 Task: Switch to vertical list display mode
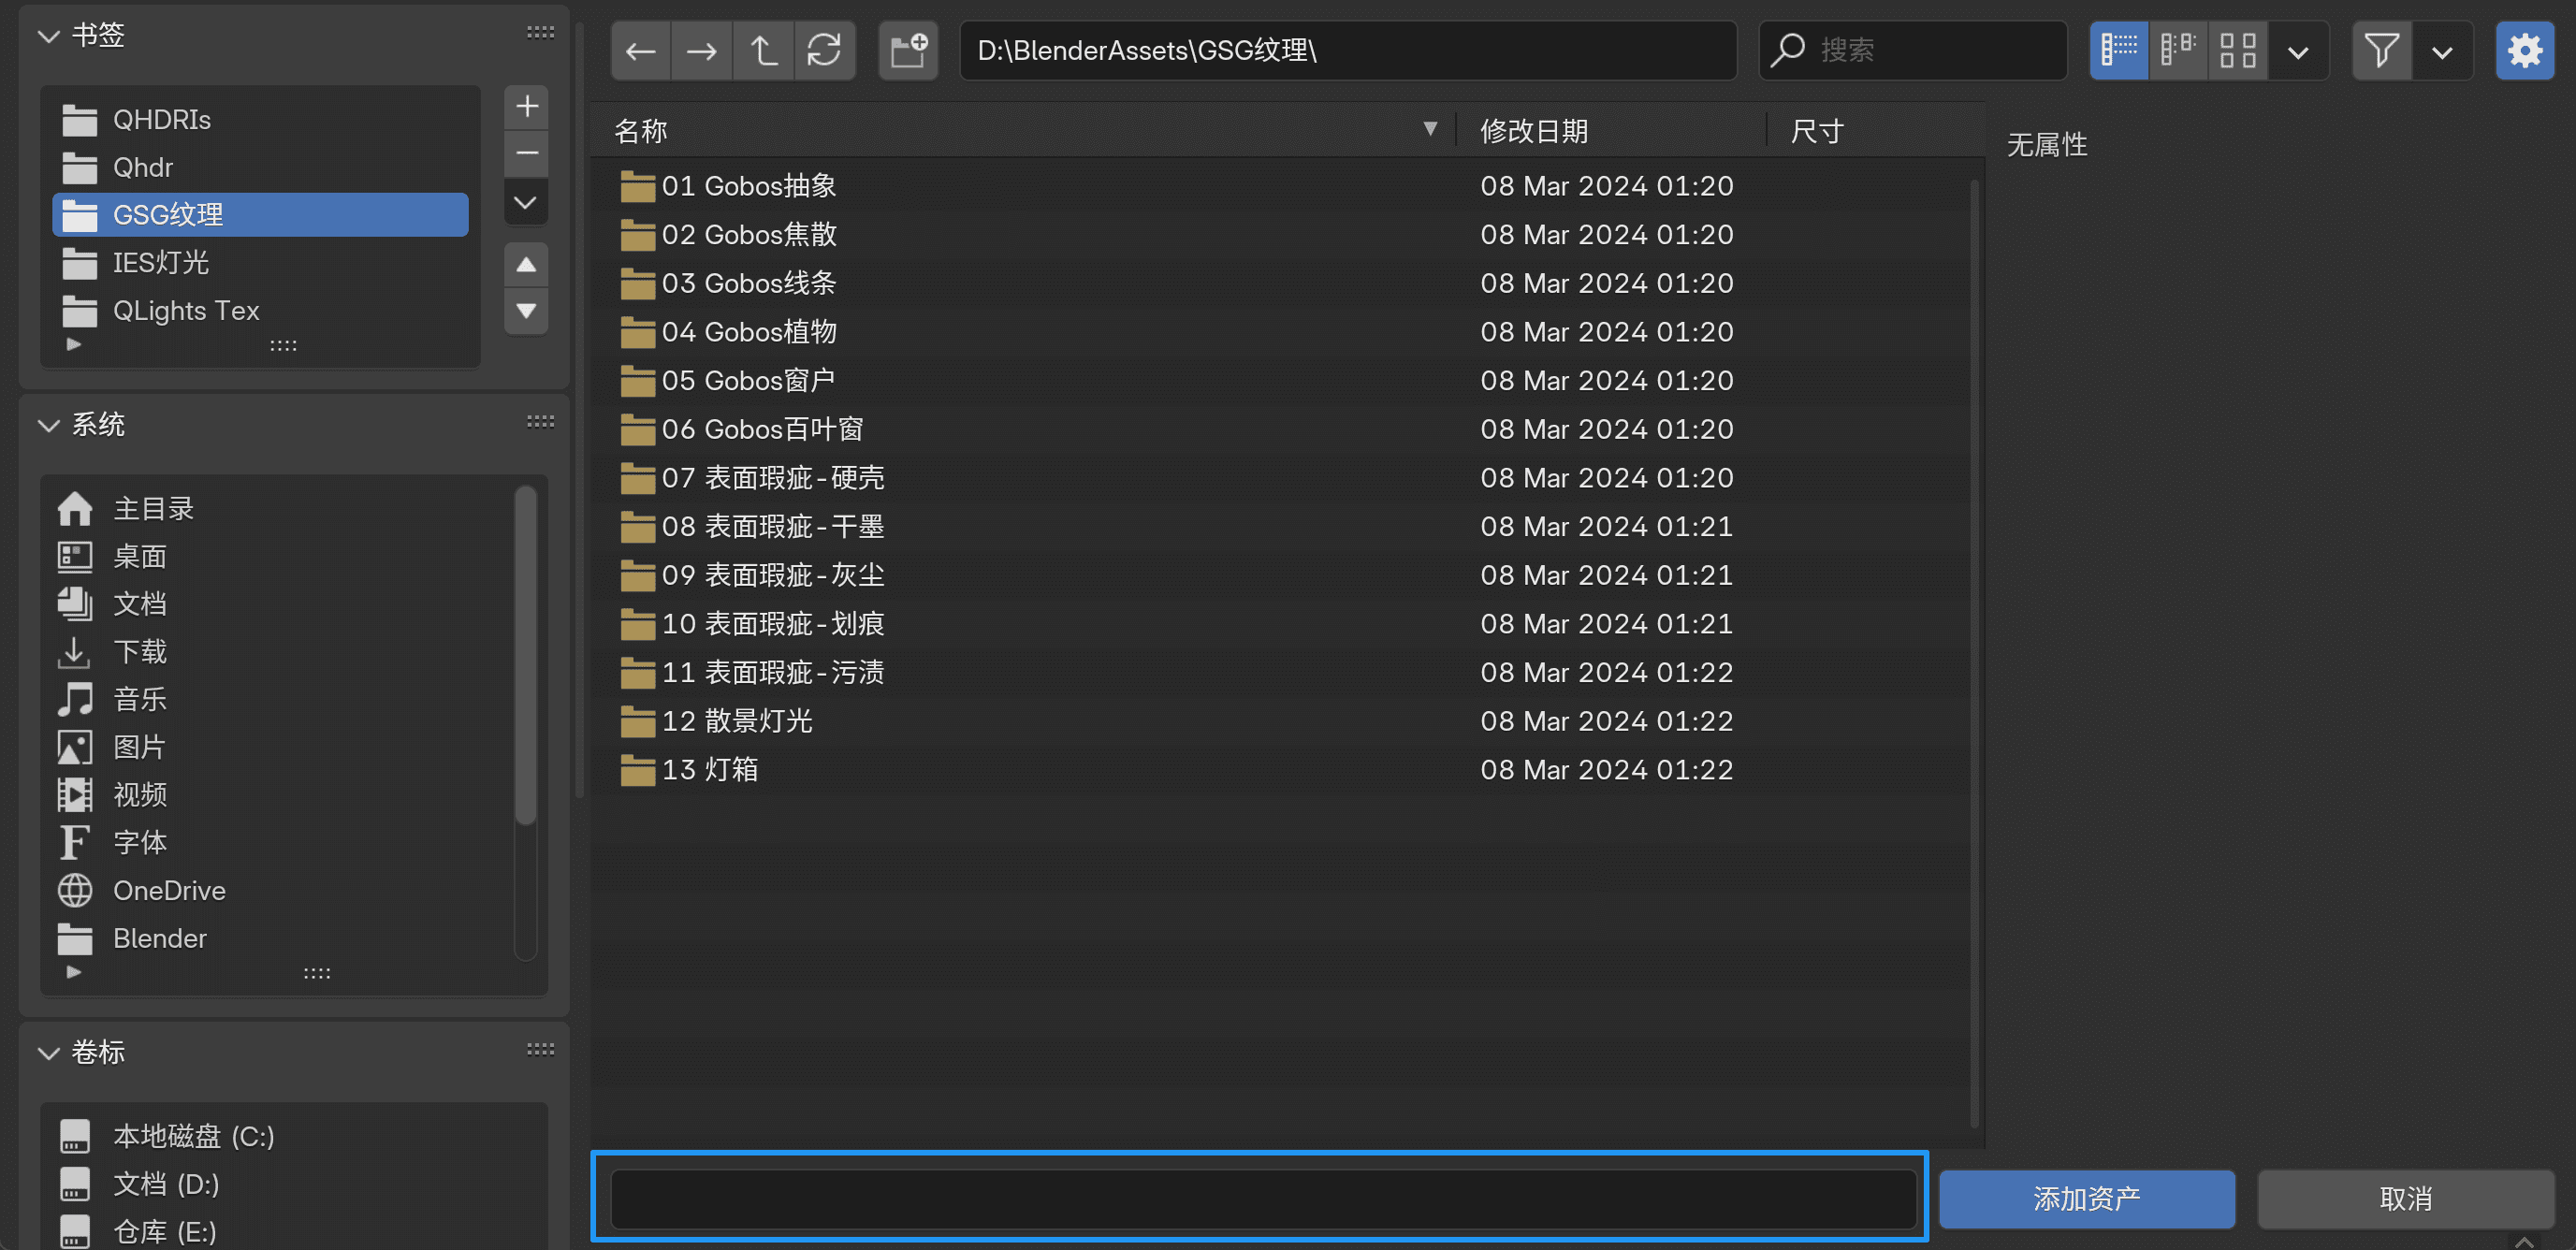2119,50
